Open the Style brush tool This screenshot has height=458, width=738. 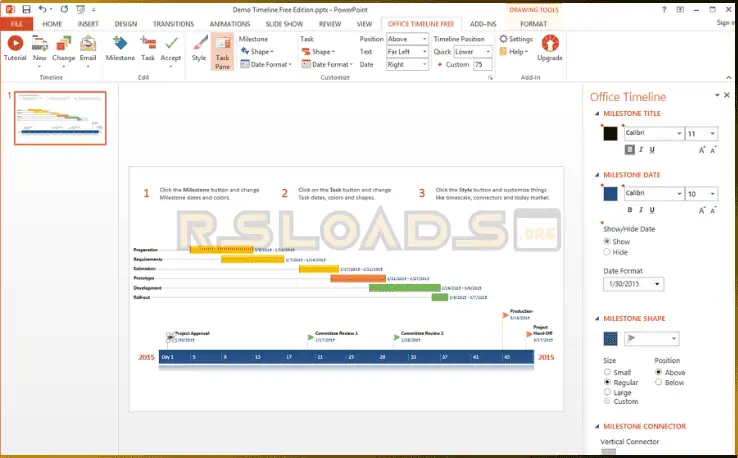[x=199, y=45]
